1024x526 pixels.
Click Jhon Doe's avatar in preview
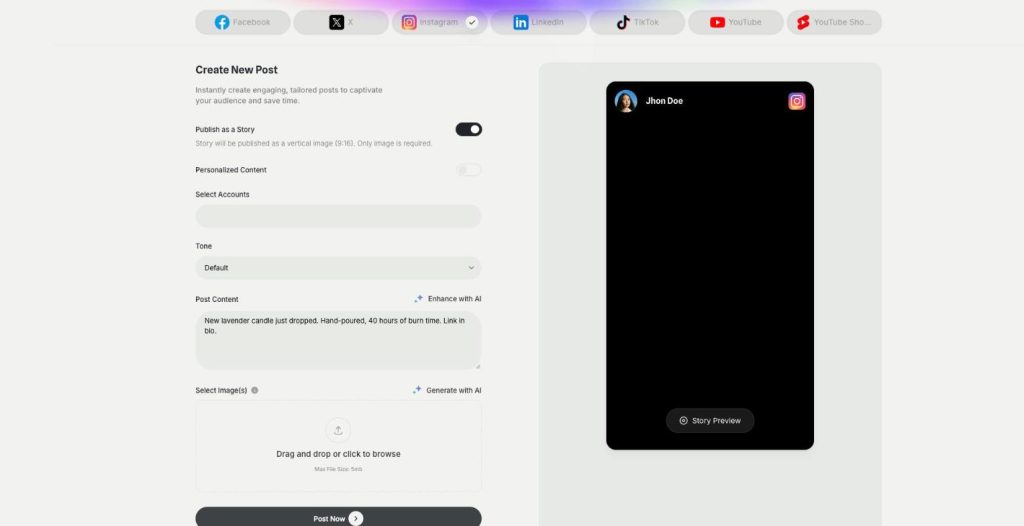tap(626, 101)
